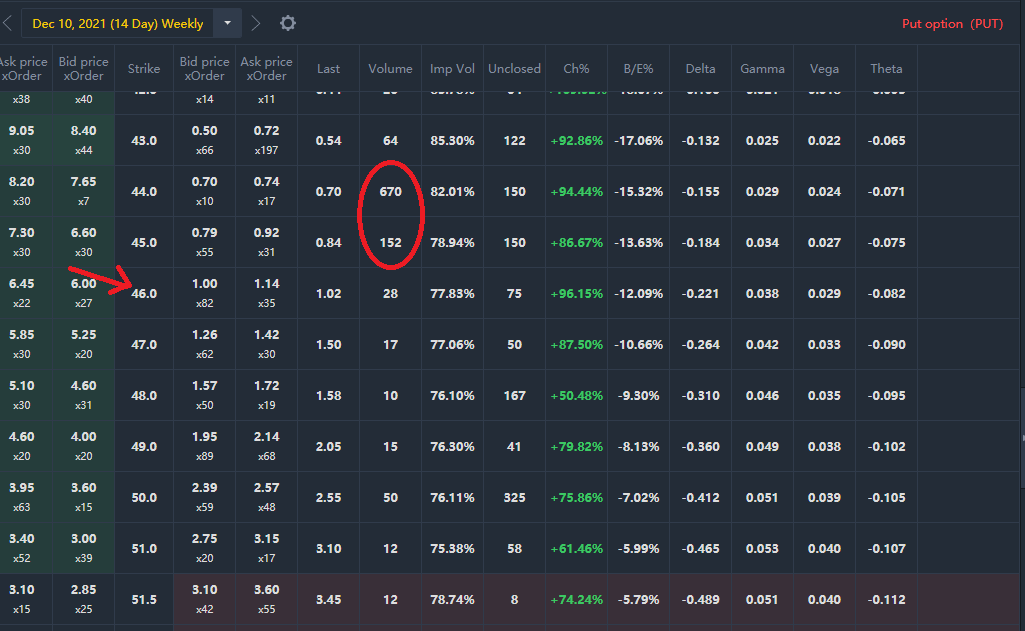Click put ask price 3.60 x55
This screenshot has width=1025, height=631.
(267, 600)
